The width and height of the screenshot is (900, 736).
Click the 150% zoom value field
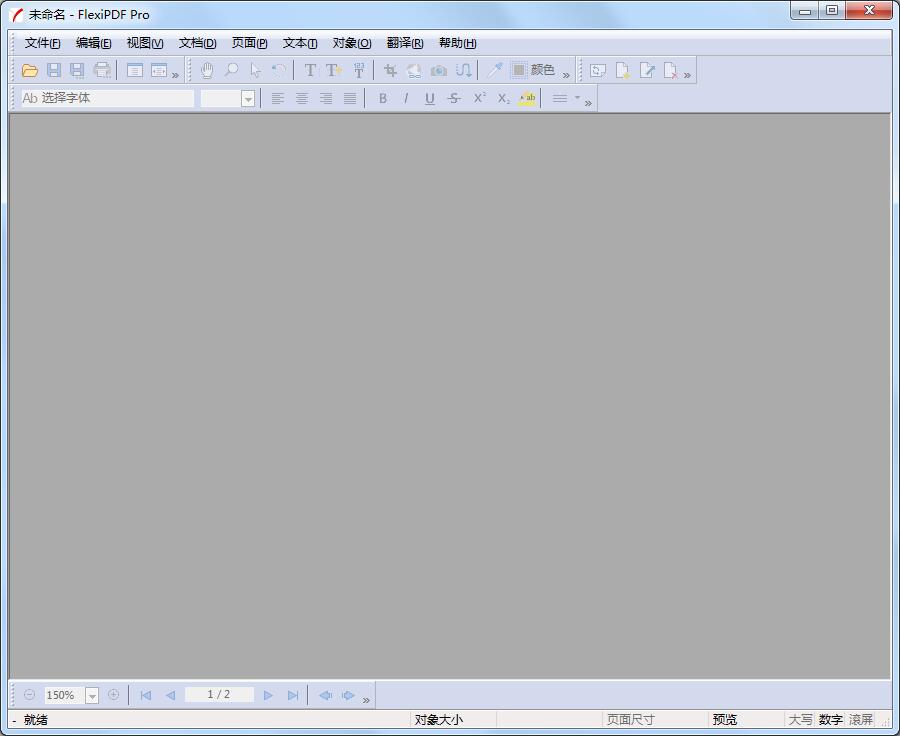pyautogui.click(x=64, y=695)
